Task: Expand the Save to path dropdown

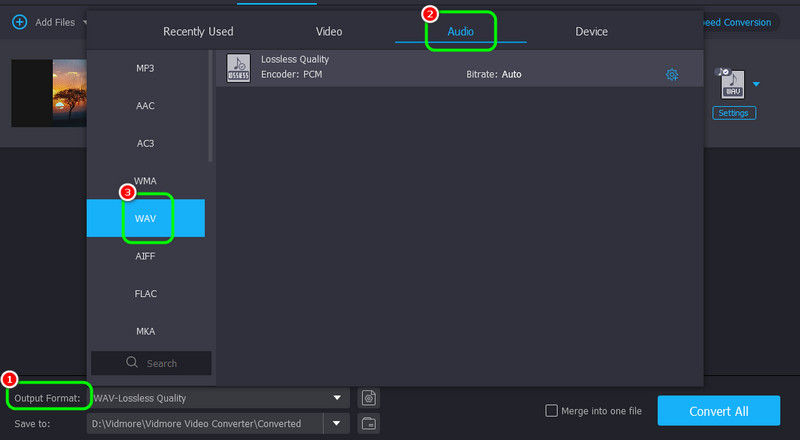Action: coord(337,423)
